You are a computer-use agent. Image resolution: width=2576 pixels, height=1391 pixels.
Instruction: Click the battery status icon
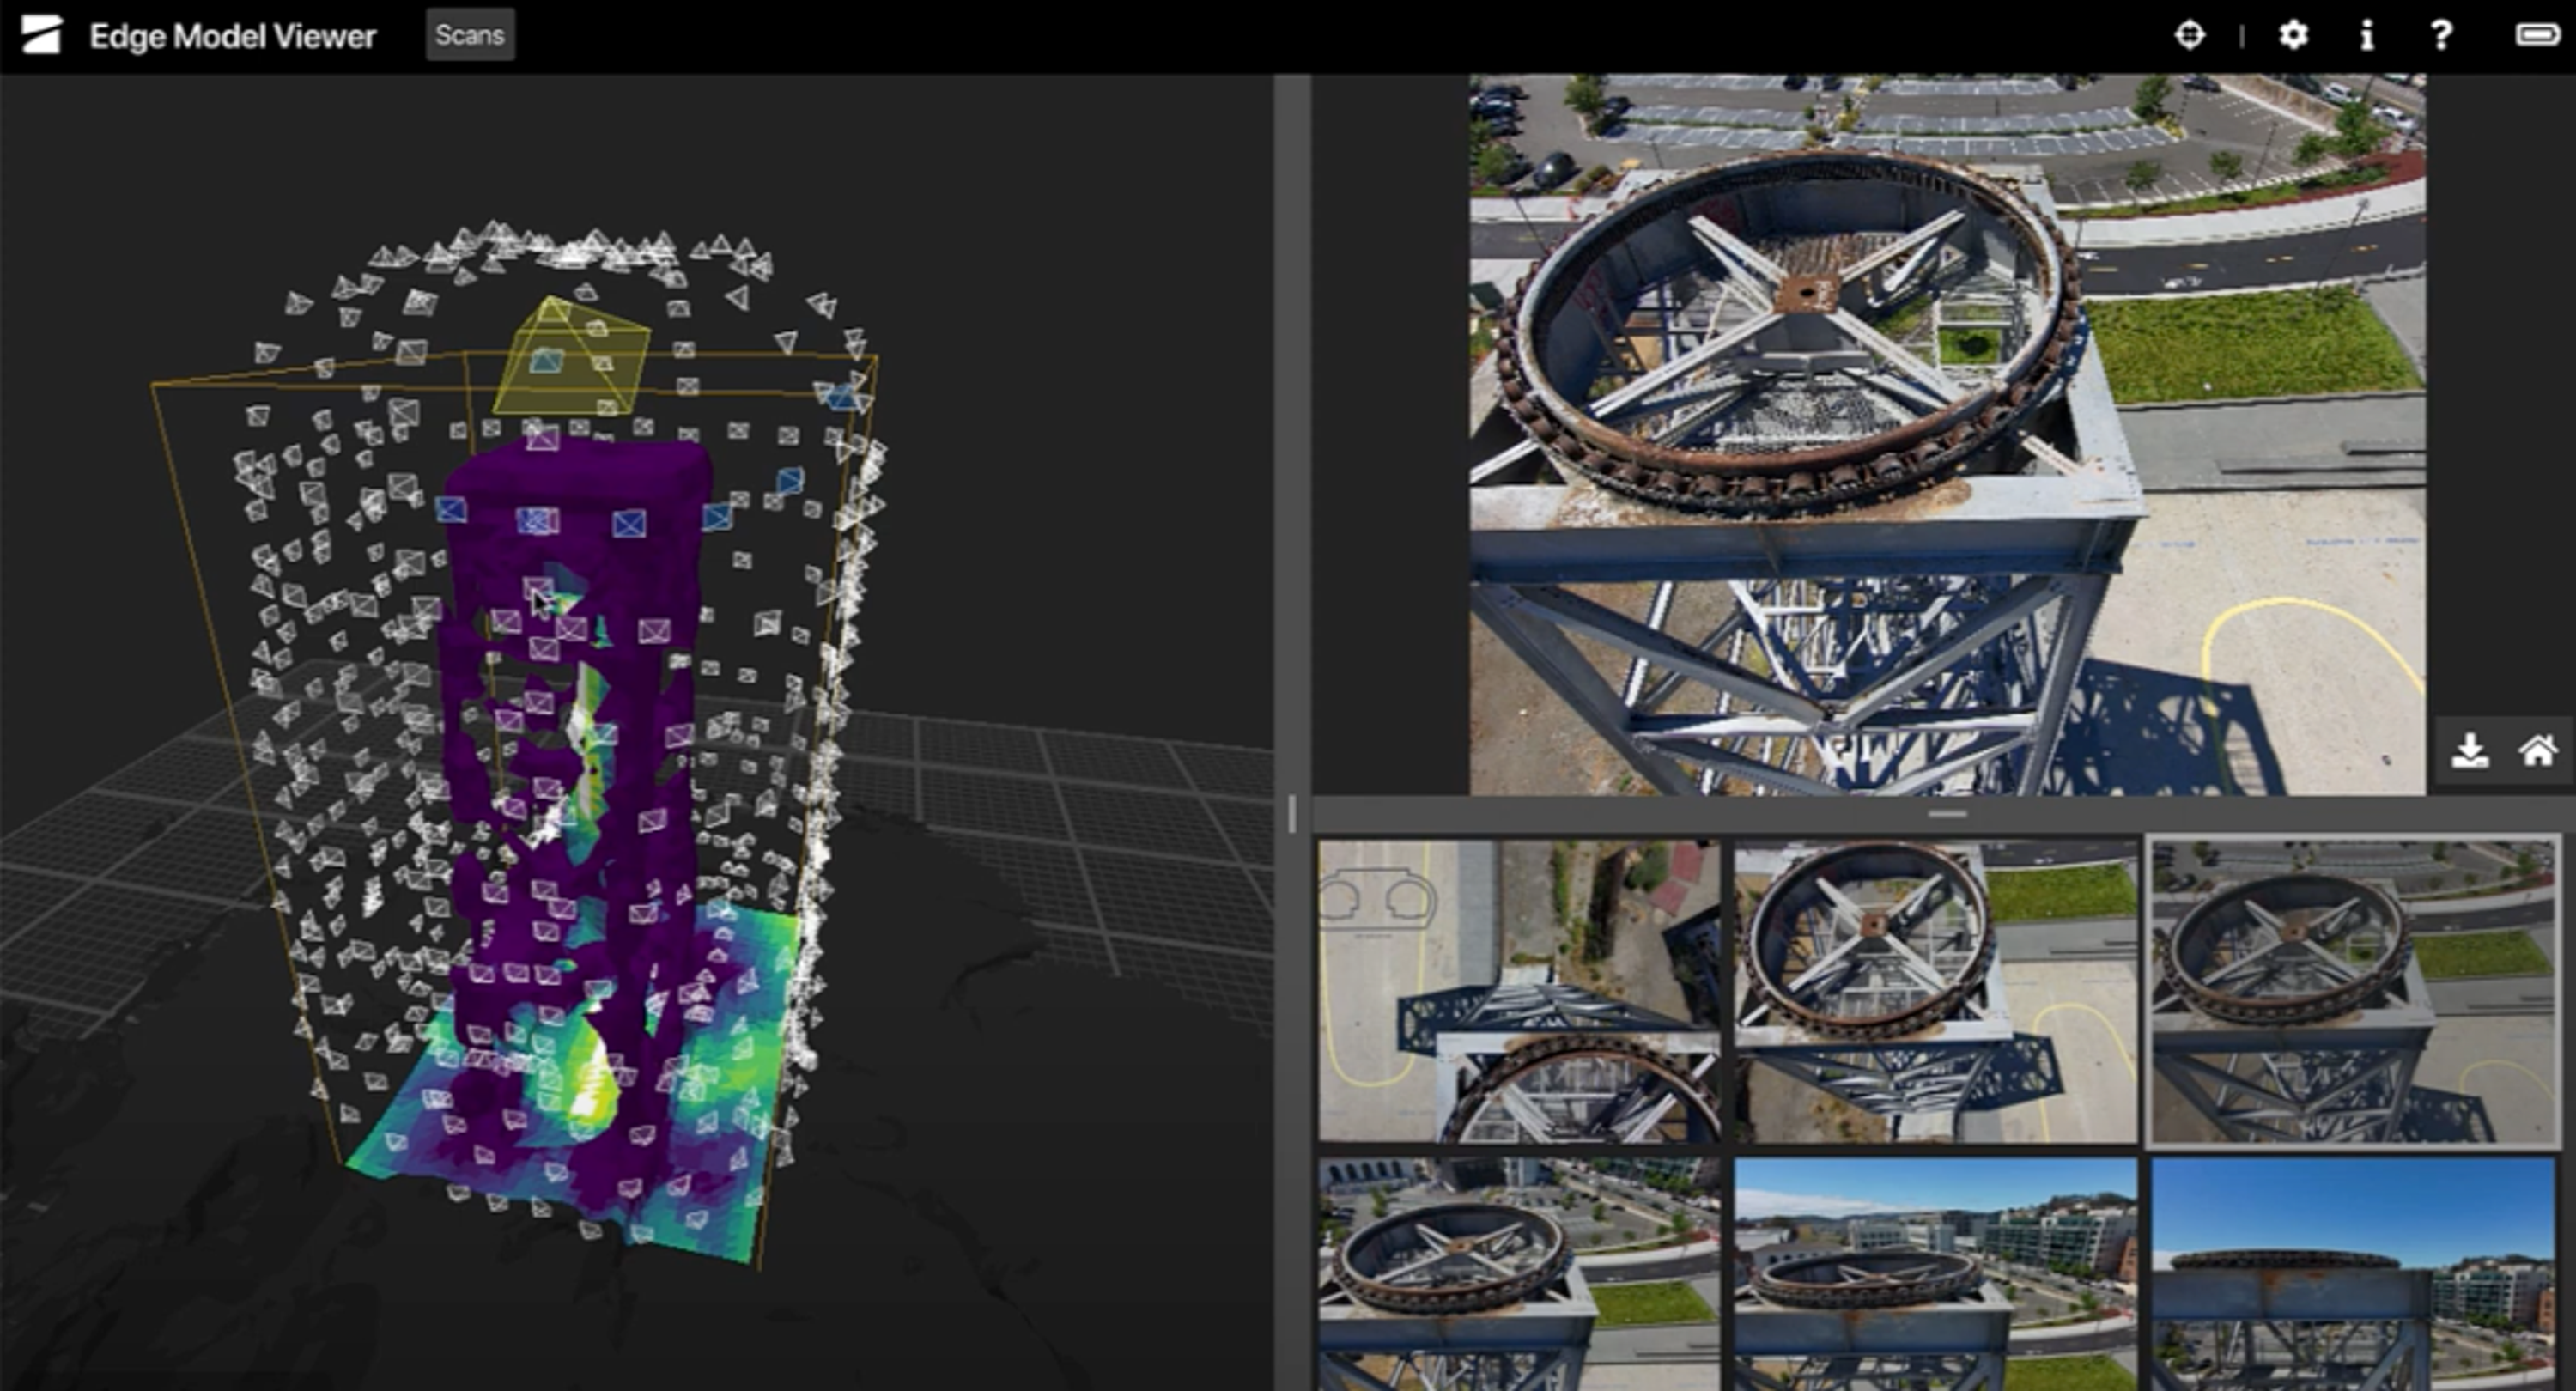[2540, 35]
